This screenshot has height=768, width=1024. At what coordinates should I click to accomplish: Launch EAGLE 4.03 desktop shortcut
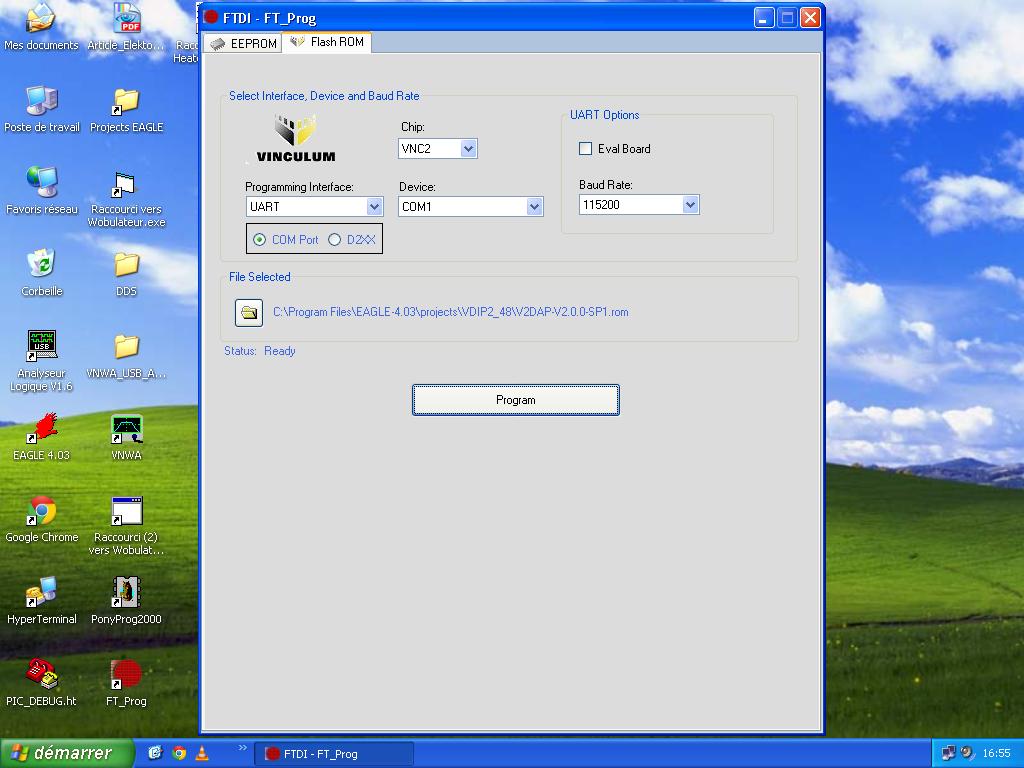point(41,437)
